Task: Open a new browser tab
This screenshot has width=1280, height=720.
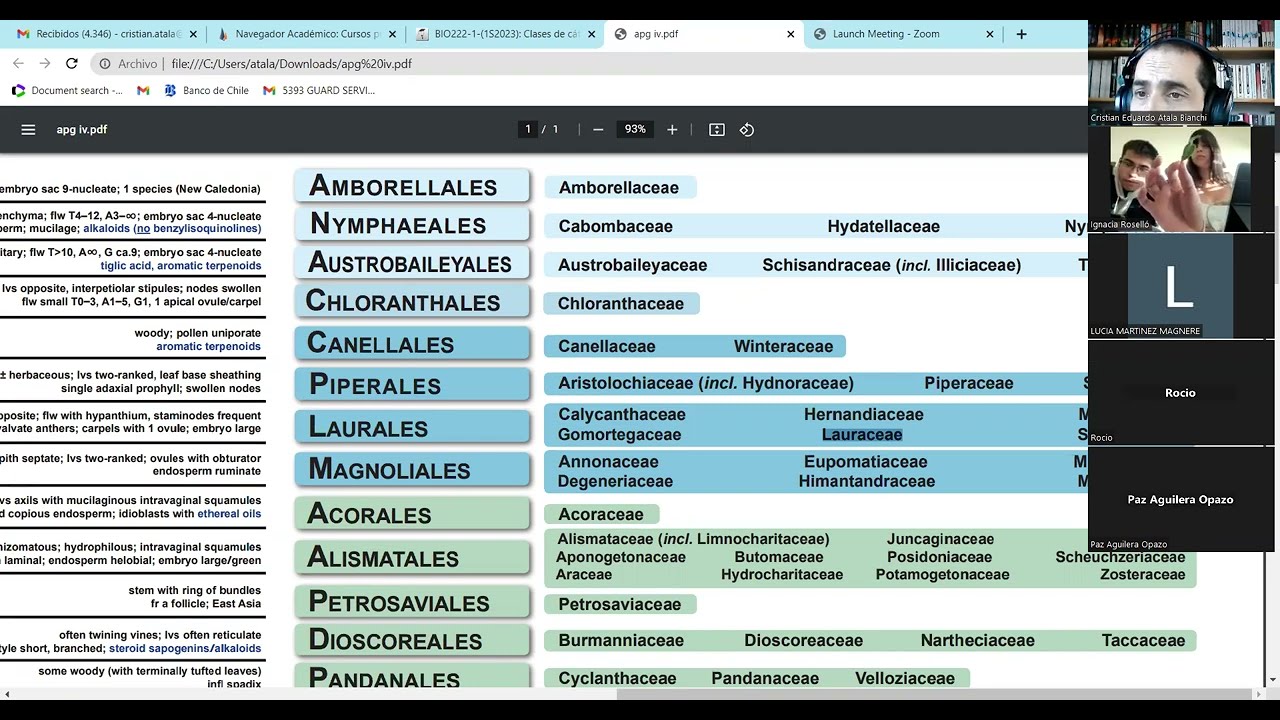Action: 1021,33
